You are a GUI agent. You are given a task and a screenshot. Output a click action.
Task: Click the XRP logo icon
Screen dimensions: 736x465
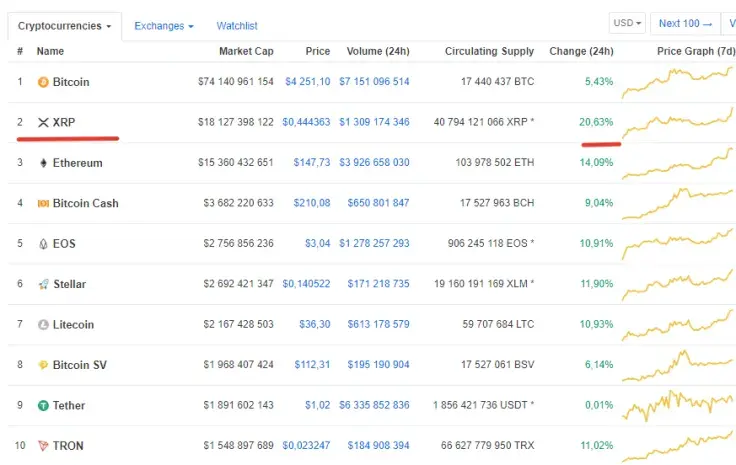43,122
